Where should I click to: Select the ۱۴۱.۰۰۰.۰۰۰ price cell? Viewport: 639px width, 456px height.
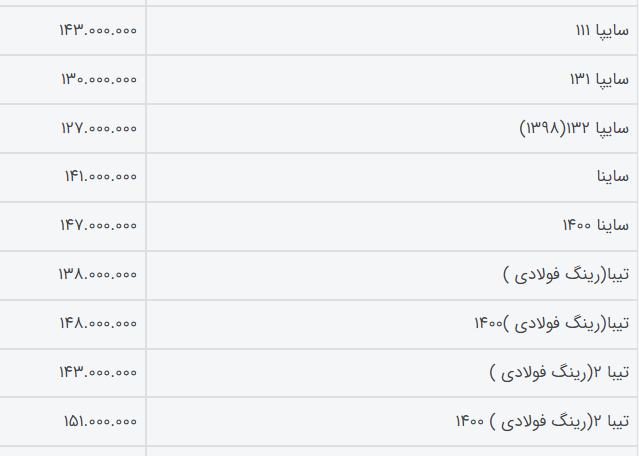pyautogui.click(x=98, y=177)
